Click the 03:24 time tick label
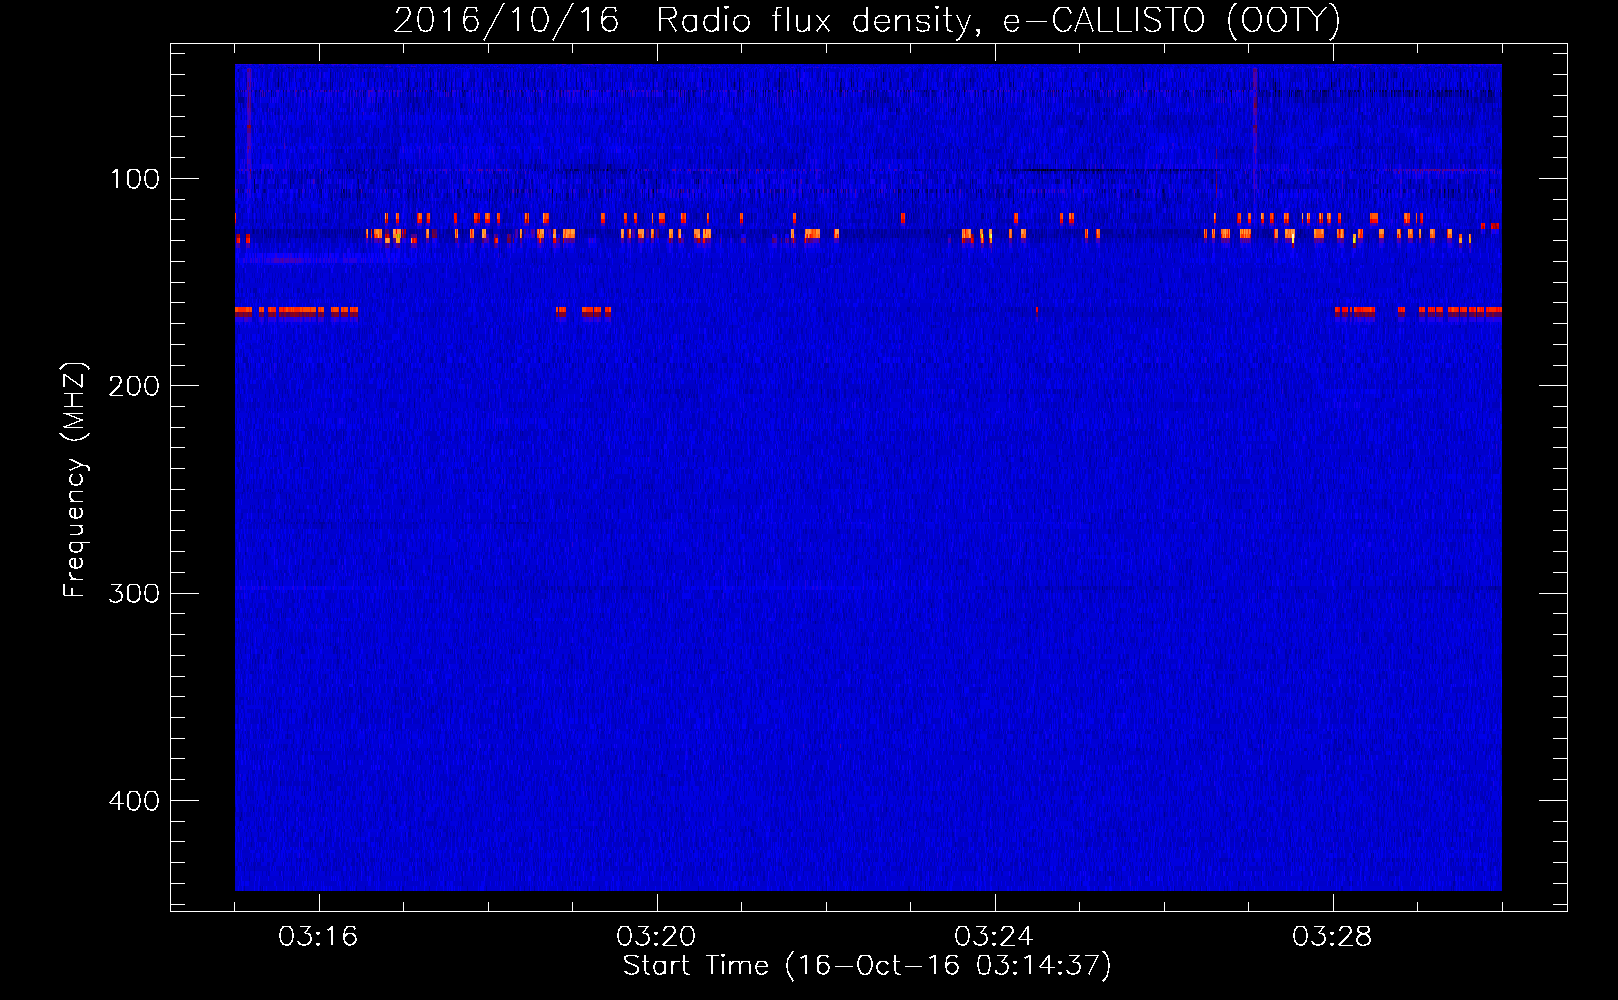1618x1000 pixels. [994, 937]
